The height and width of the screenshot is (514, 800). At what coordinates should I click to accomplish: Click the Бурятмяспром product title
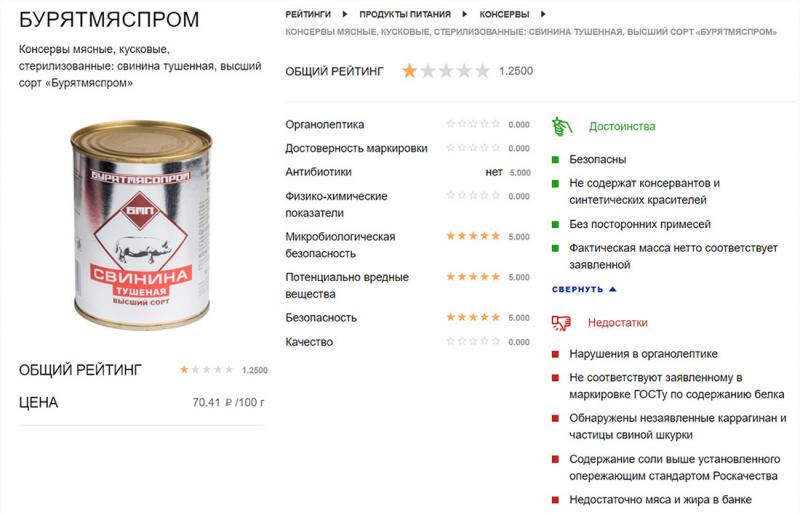(x=109, y=19)
